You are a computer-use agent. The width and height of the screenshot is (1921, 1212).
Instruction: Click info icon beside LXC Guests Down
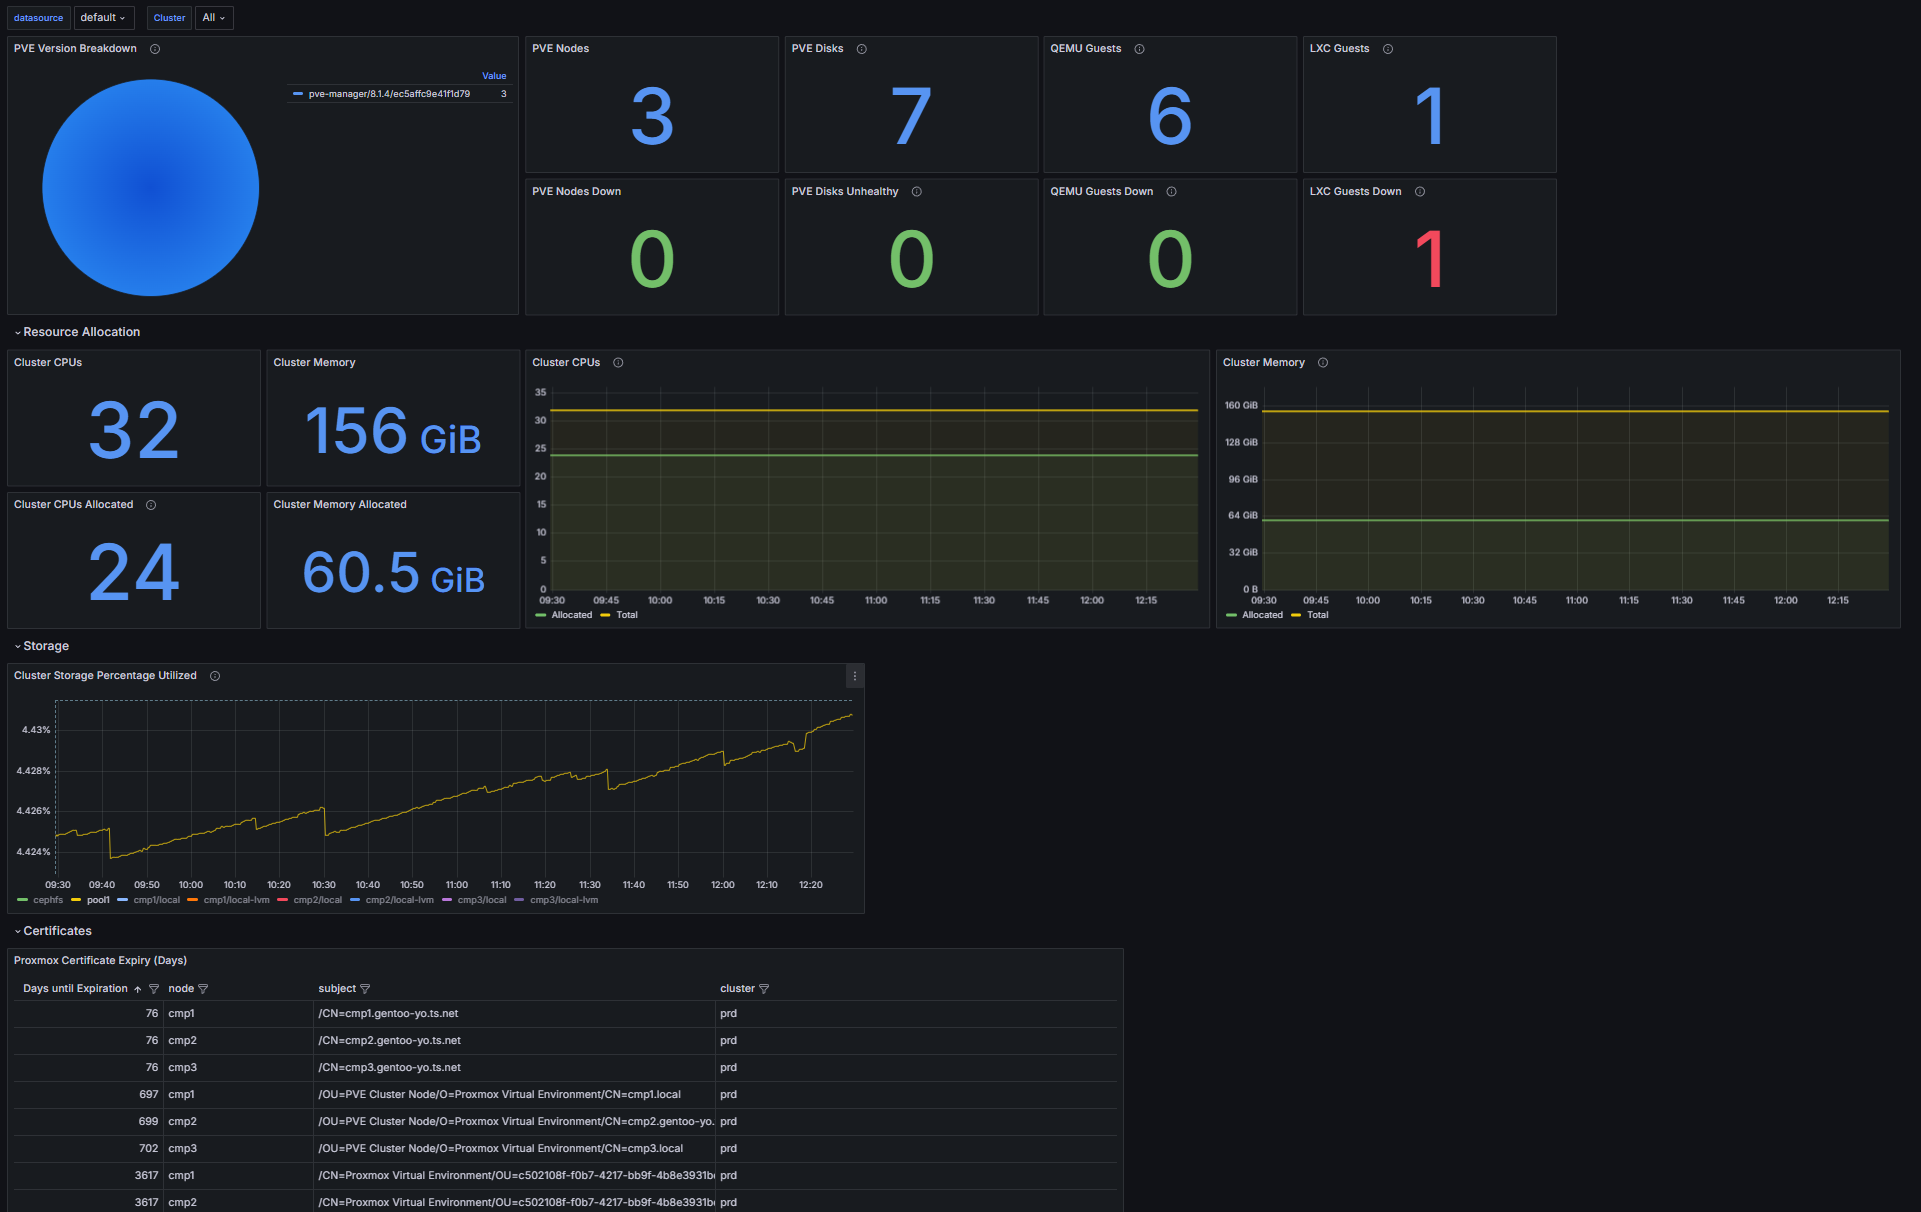(1420, 192)
